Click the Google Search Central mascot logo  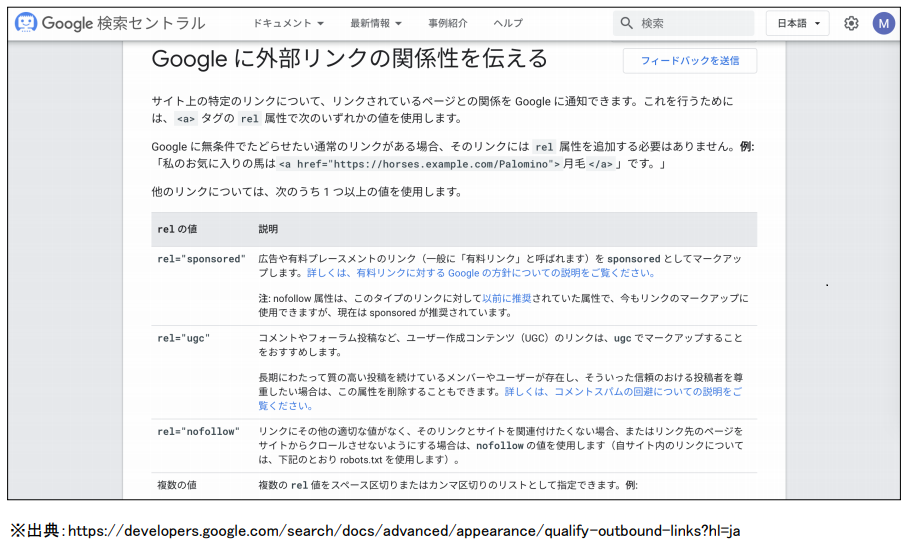(25, 23)
